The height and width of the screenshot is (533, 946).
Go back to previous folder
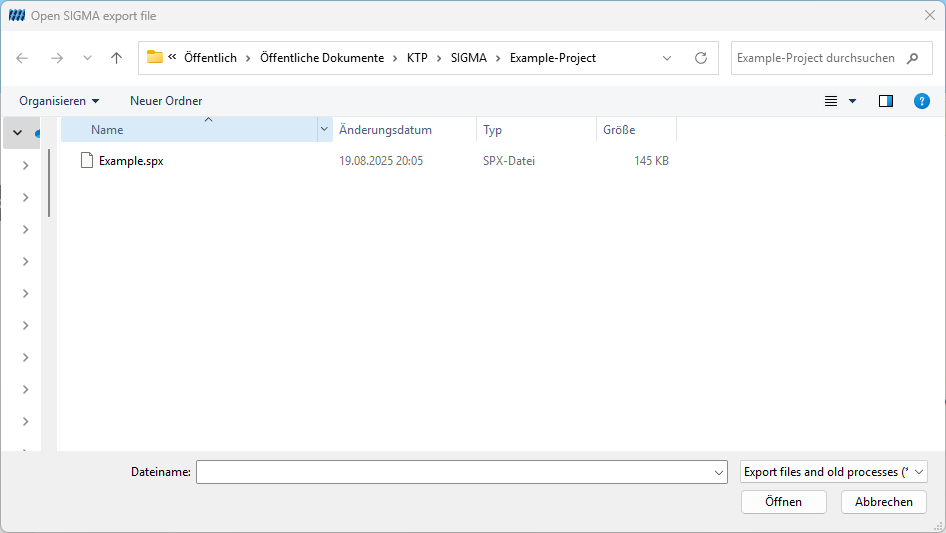click(22, 58)
